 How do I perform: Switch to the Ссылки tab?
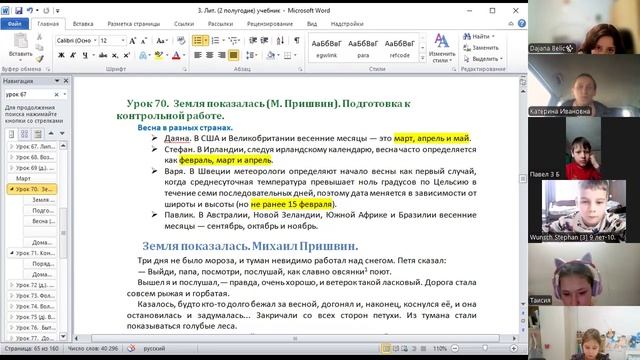pos(184,24)
